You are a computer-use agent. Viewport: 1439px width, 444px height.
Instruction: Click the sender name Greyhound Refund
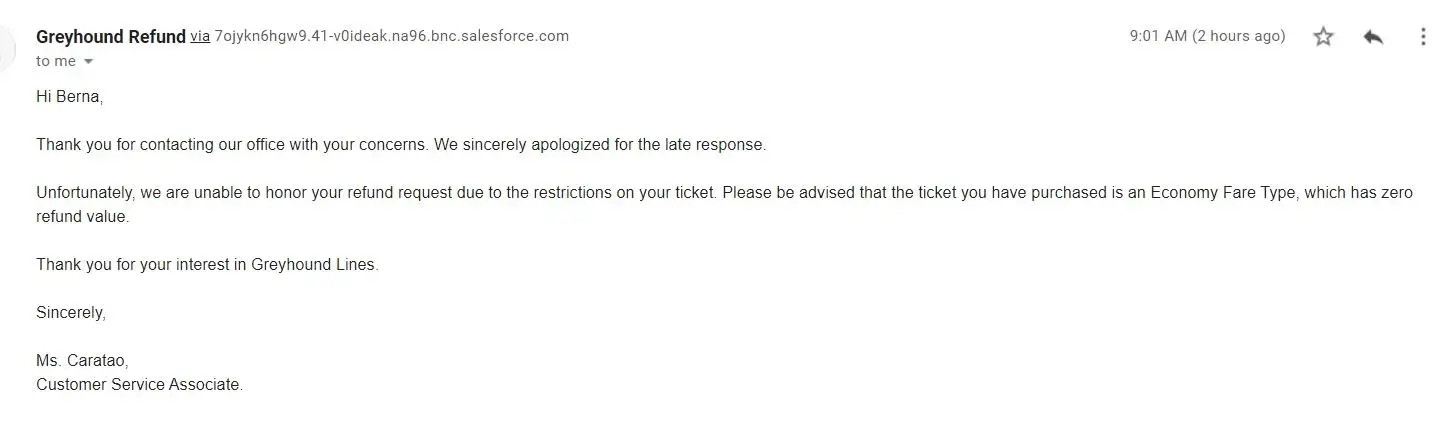tap(111, 36)
